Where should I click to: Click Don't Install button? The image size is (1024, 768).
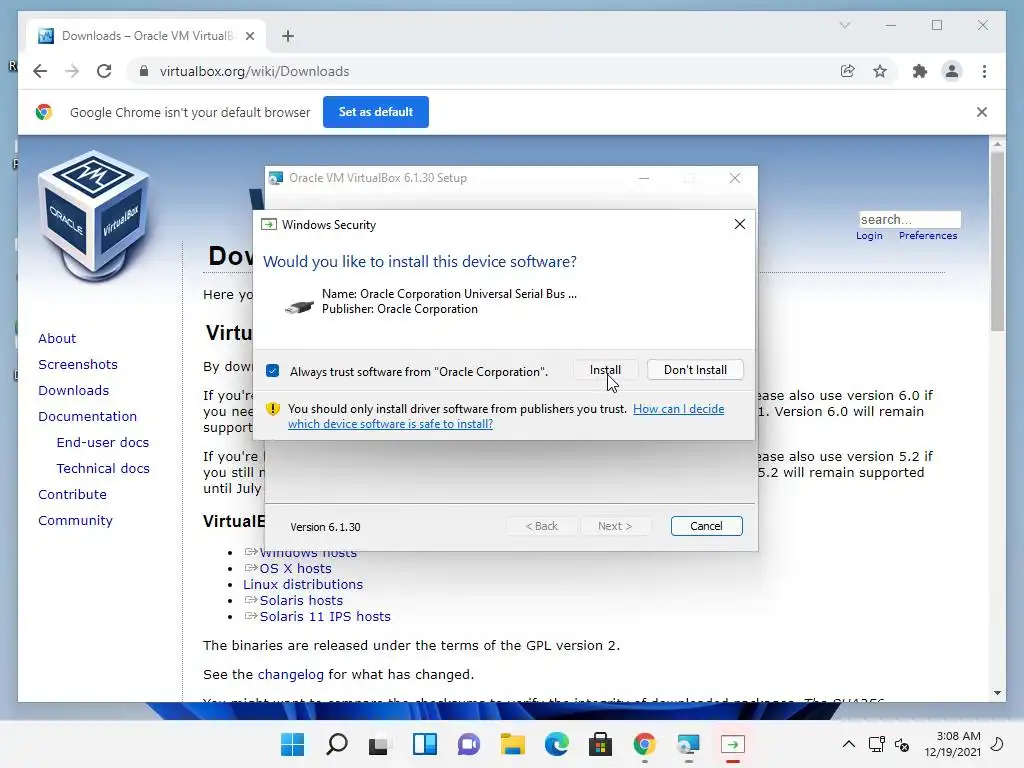[x=695, y=370]
